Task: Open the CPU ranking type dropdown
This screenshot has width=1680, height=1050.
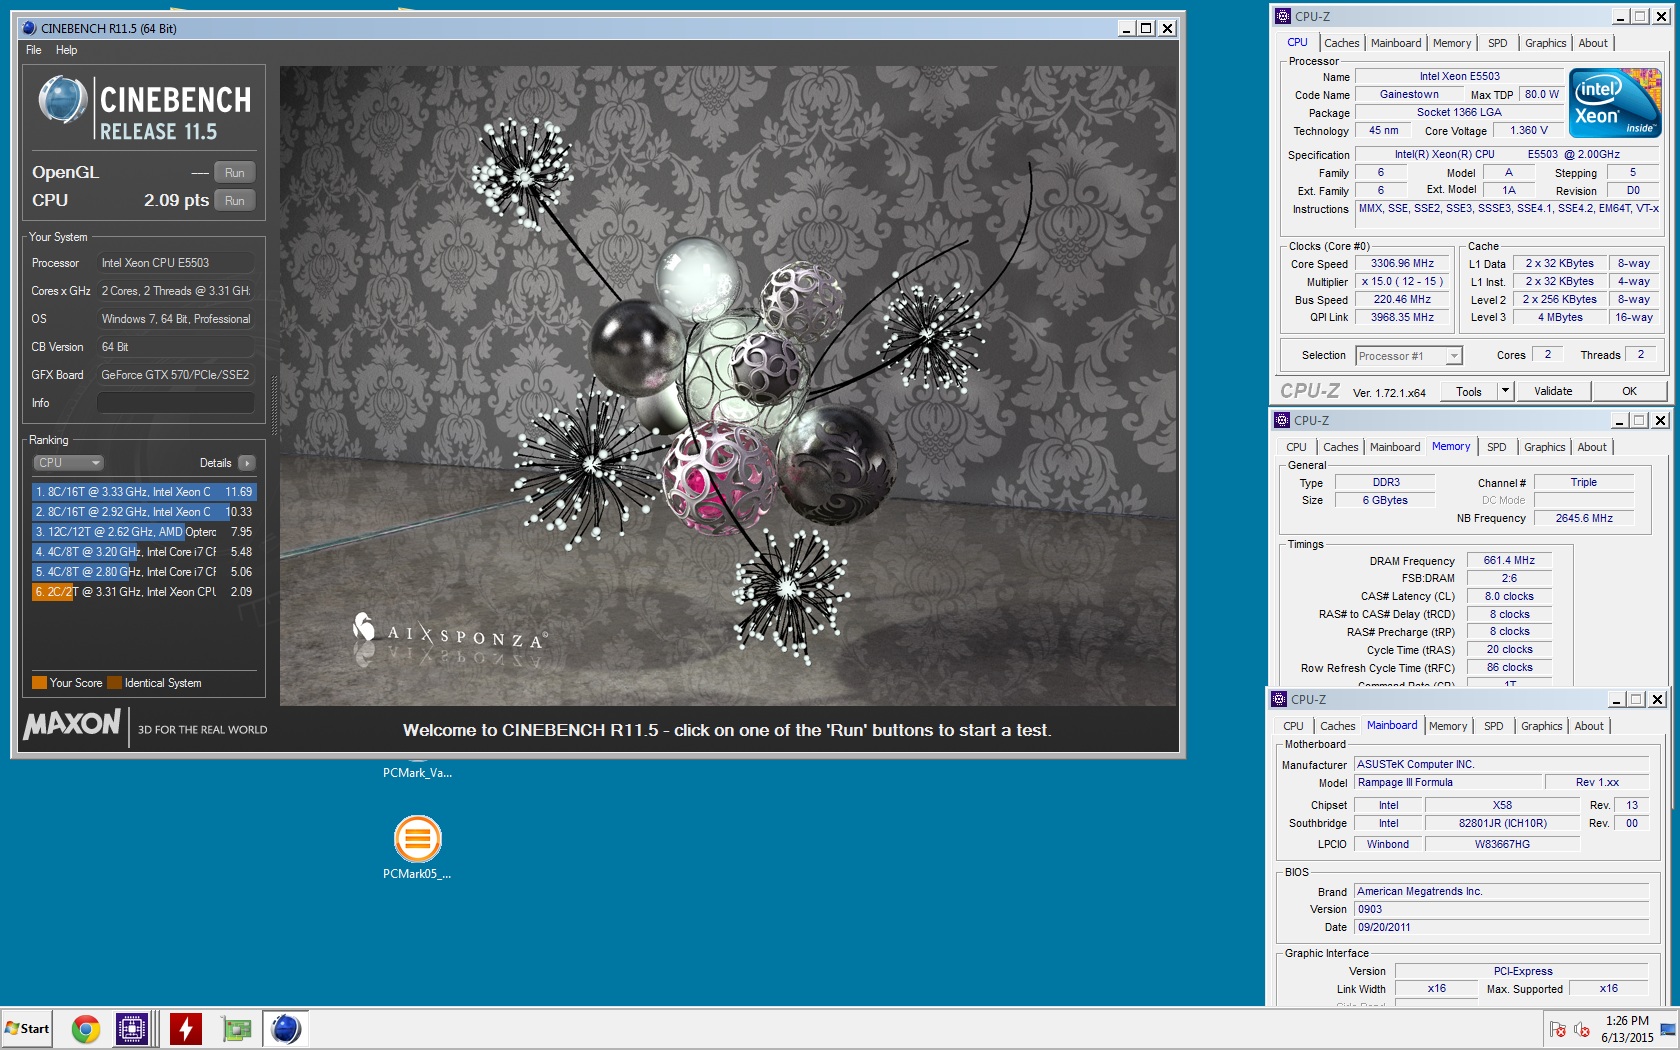Action: tap(69, 463)
